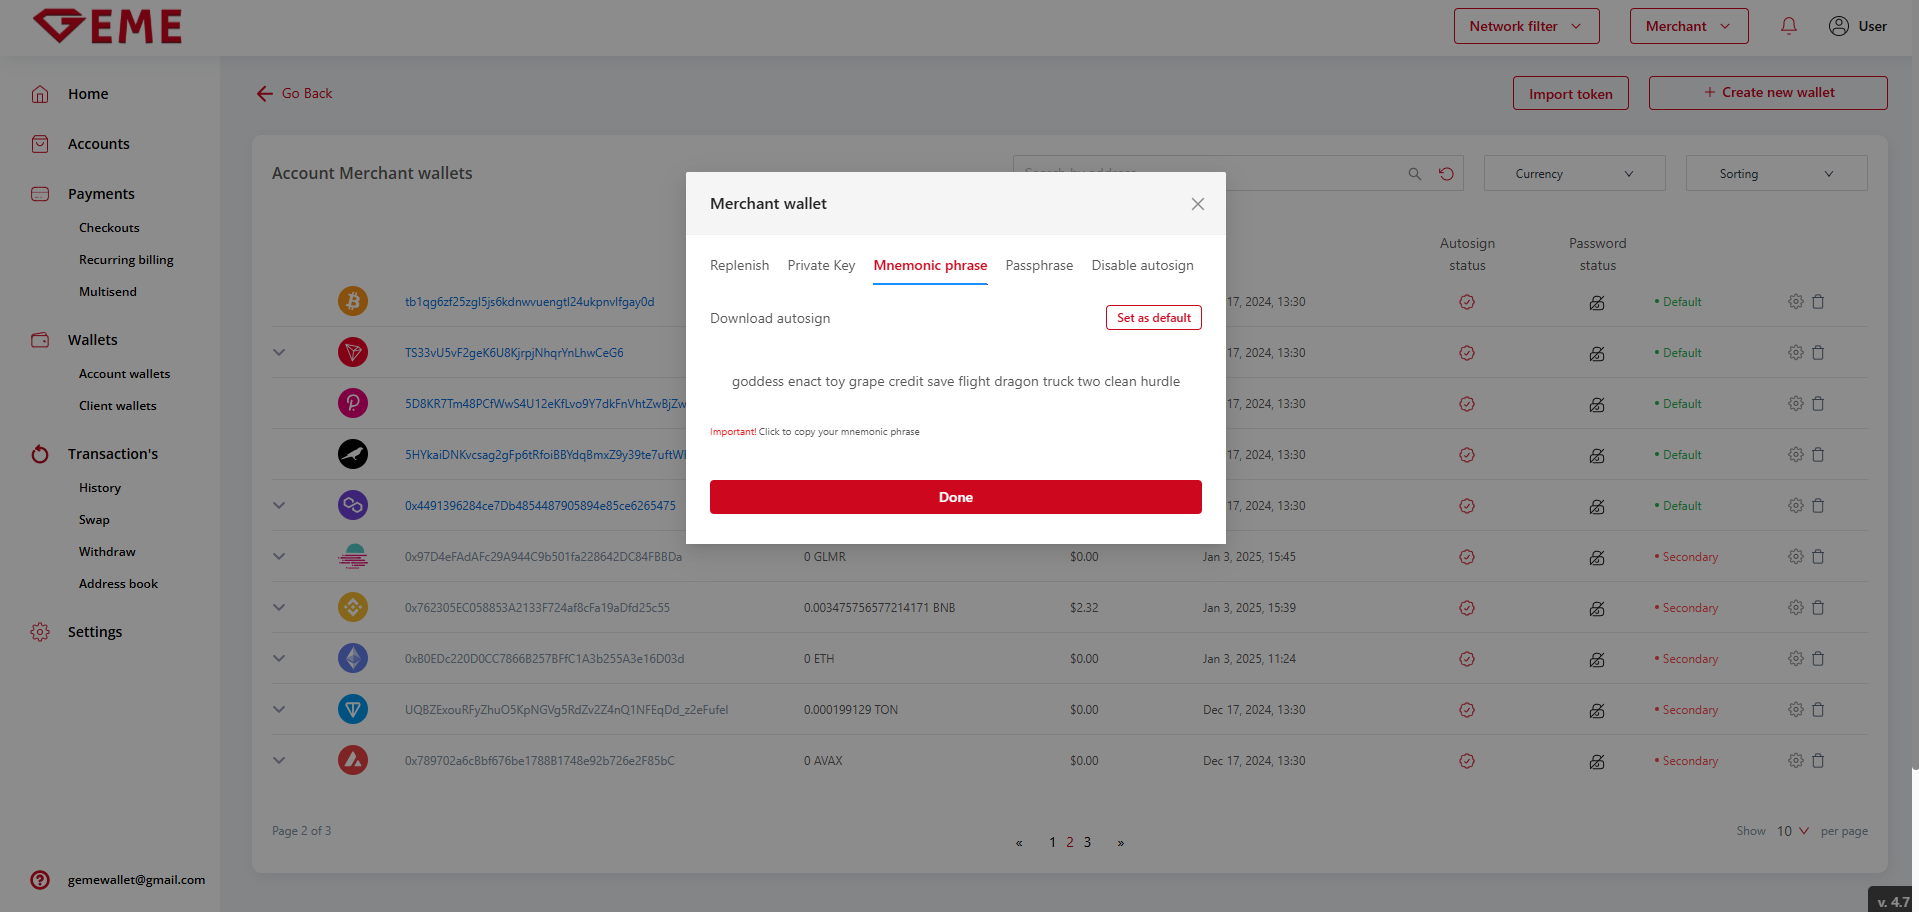This screenshot has width=1919, height=912.
Task: Open the Network filter dropdown
Action: tap(1526, 26)
